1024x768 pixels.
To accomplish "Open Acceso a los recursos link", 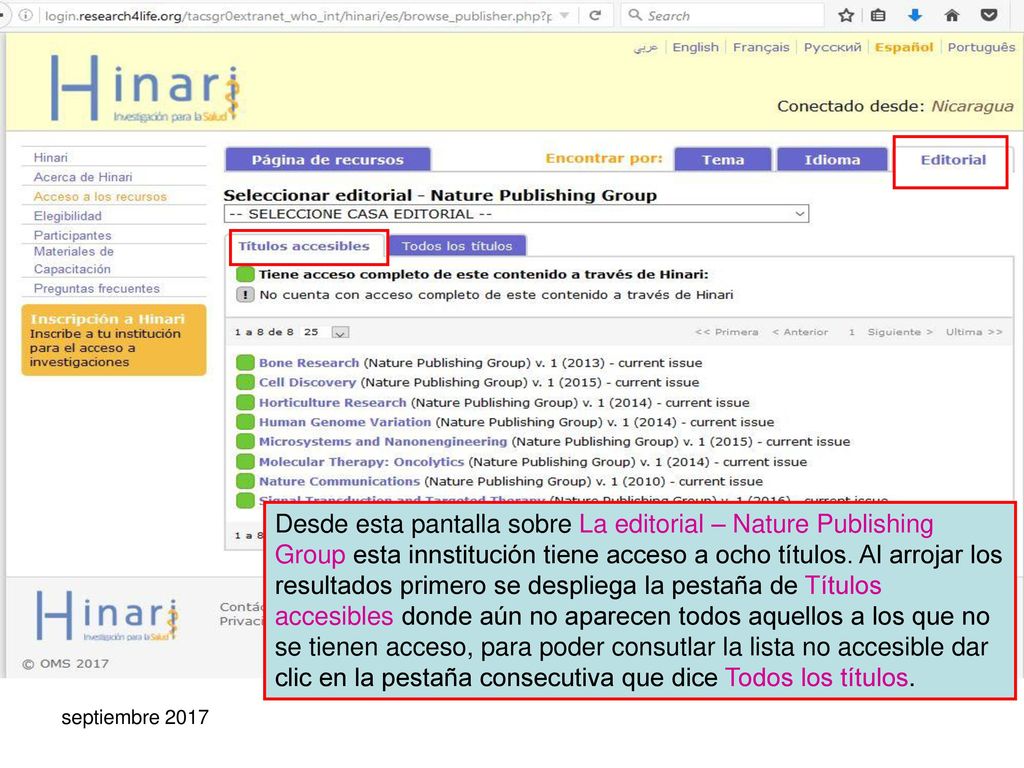I will click(x=100, y=197).
